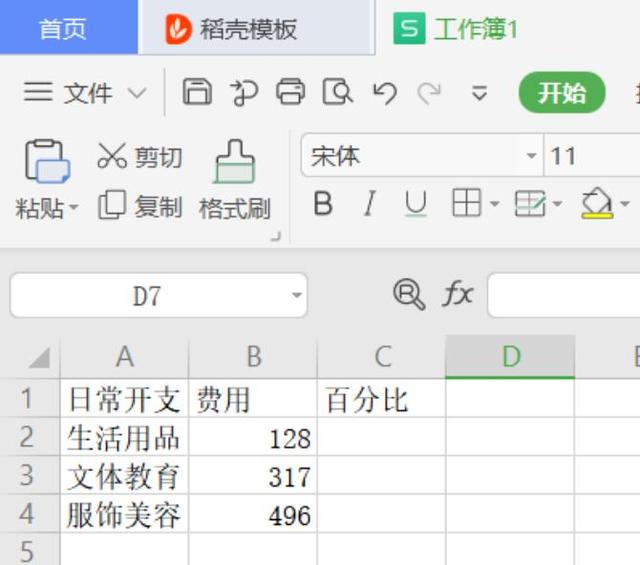Select column D header
This screenshot has width=640, height=565.
(510, 357)
